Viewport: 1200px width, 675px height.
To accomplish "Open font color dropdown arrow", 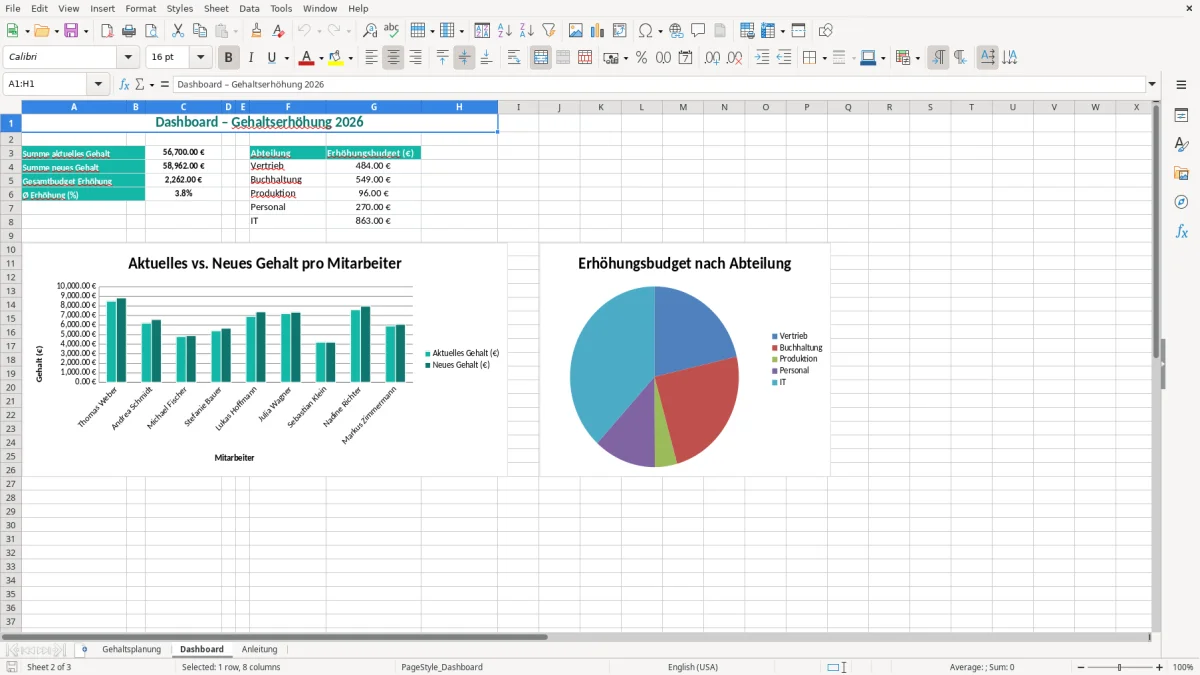I will point(320,58).
